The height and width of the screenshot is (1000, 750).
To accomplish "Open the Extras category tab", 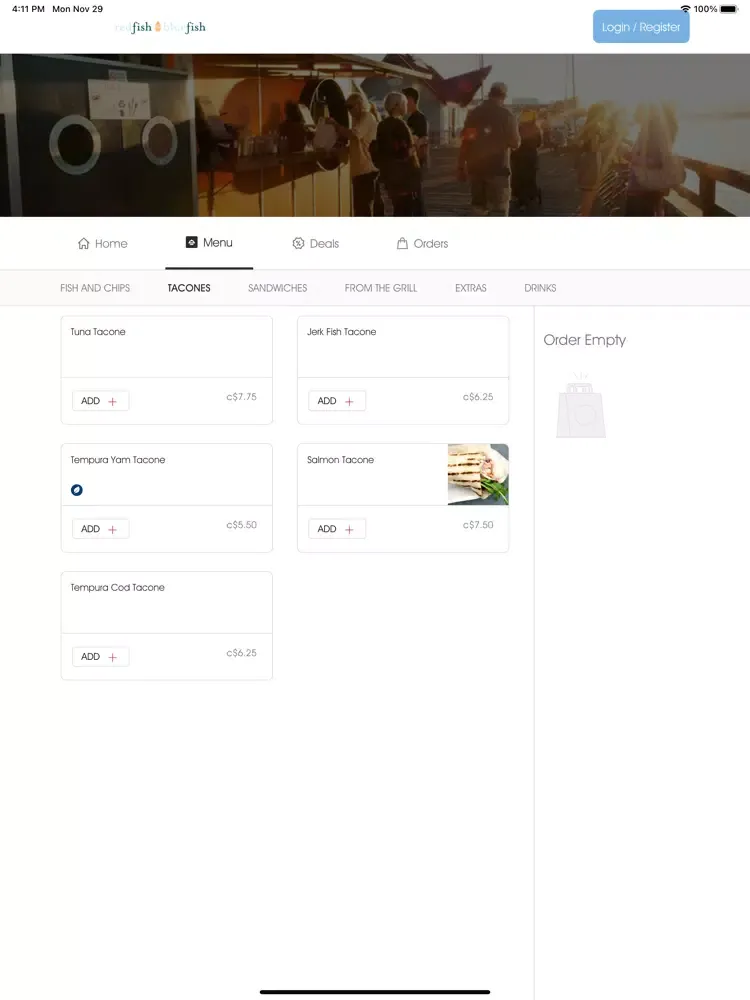I will click(471, 288).
